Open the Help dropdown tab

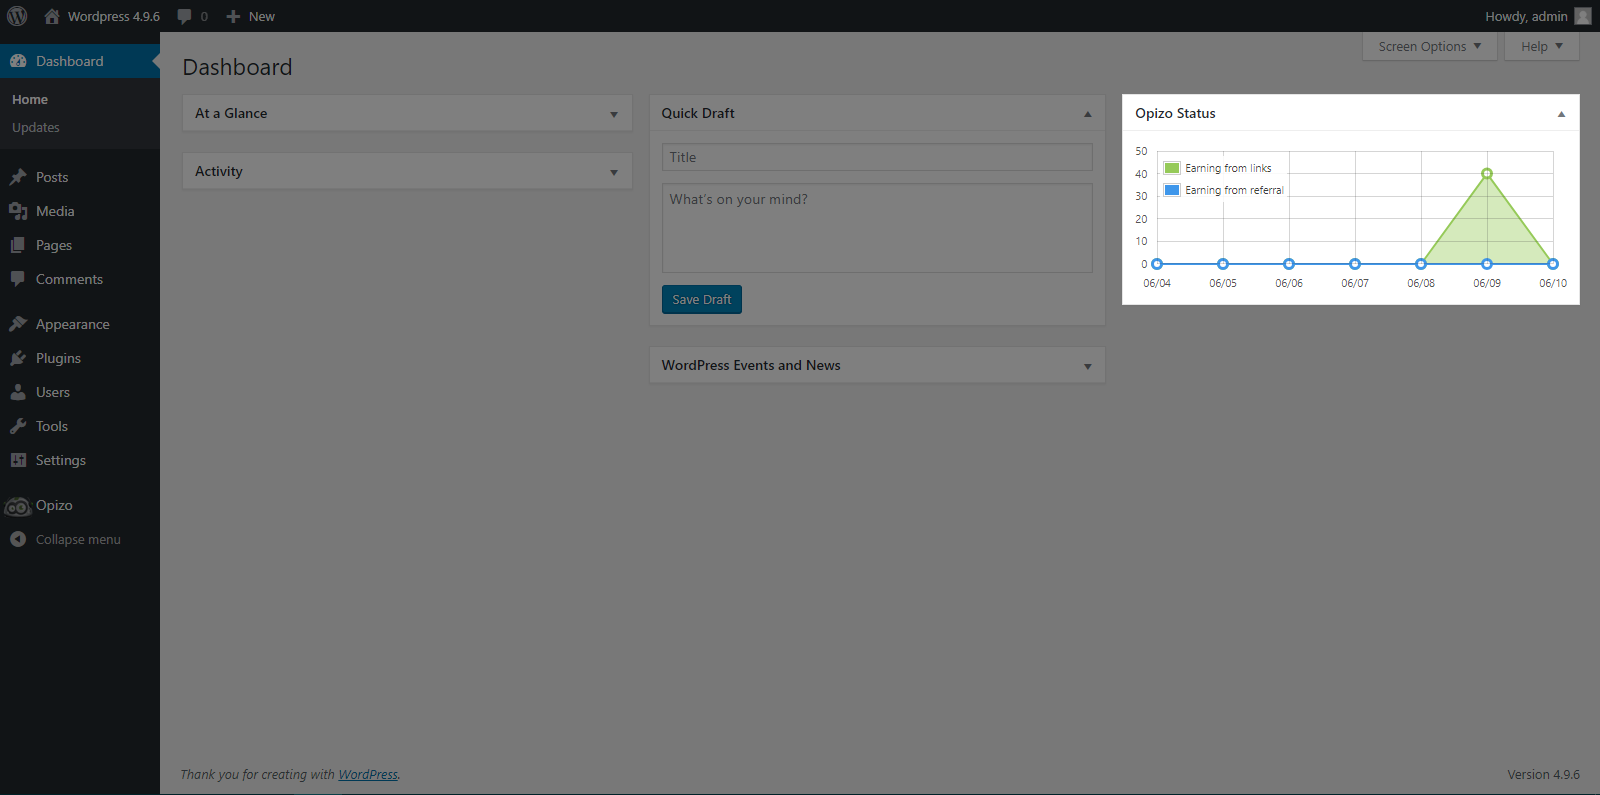point(1541,46)
